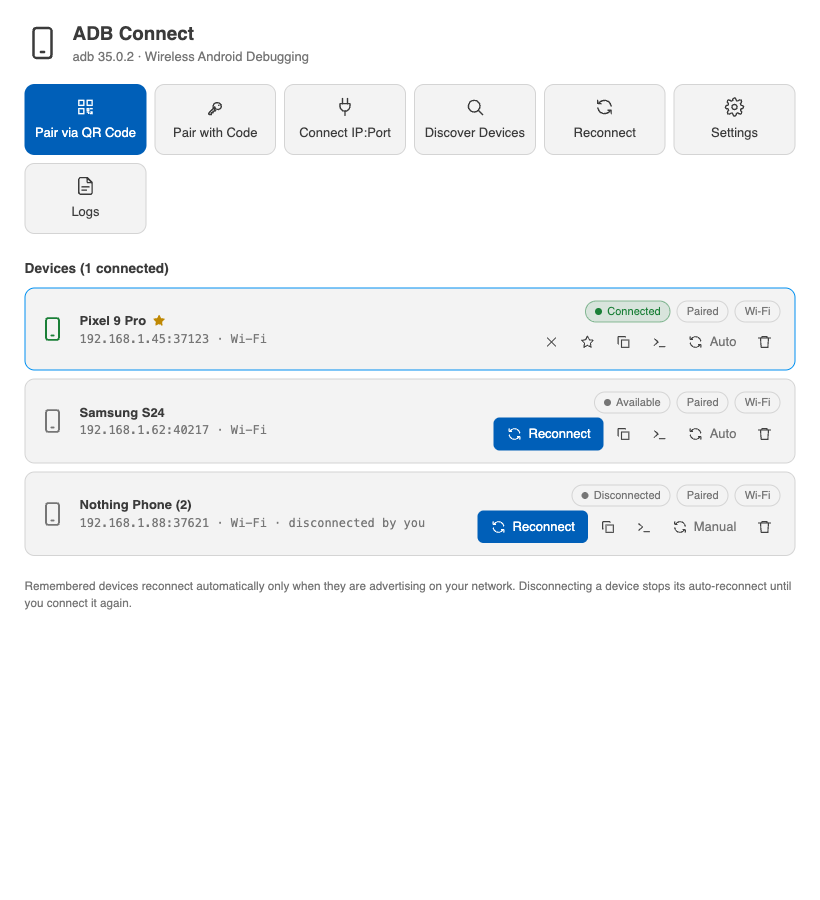Select the Samsung S24 device name
Screen dimensions: 820x900
122,413
